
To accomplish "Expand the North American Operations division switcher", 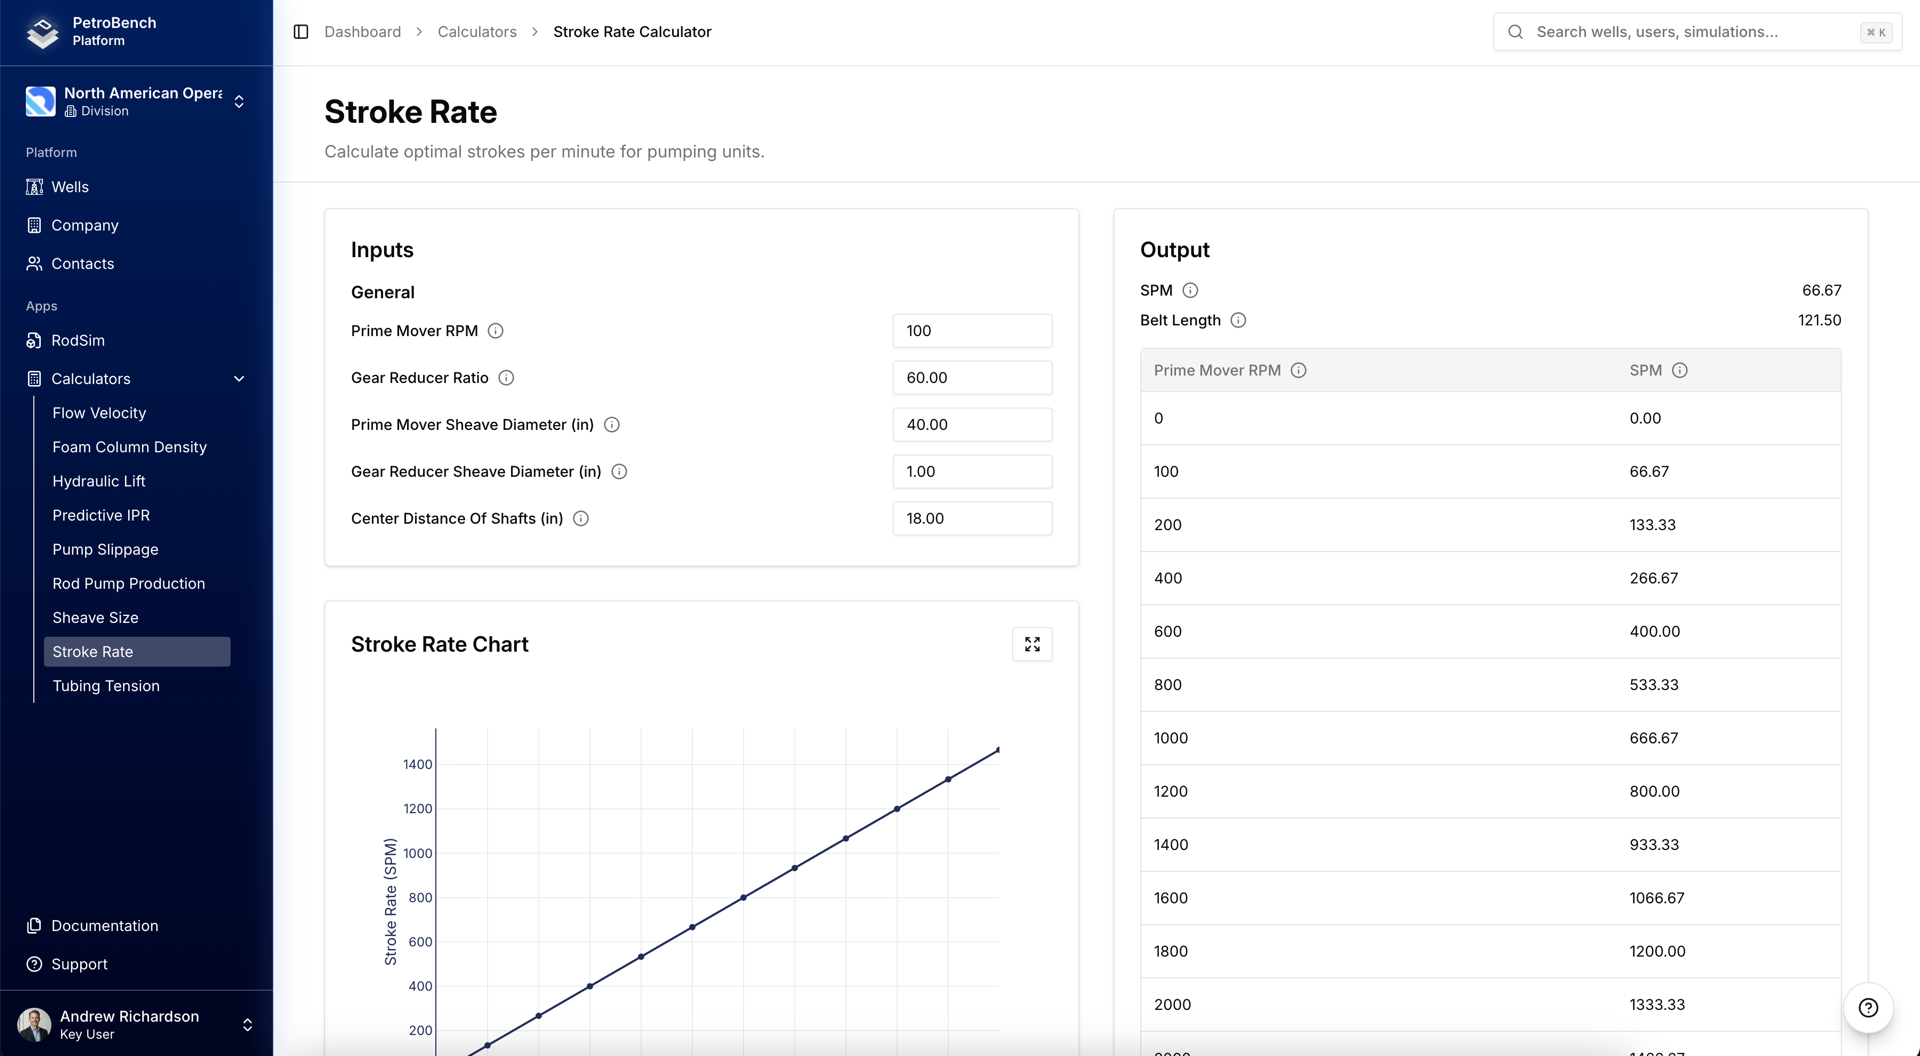I will tap(239, 101).
